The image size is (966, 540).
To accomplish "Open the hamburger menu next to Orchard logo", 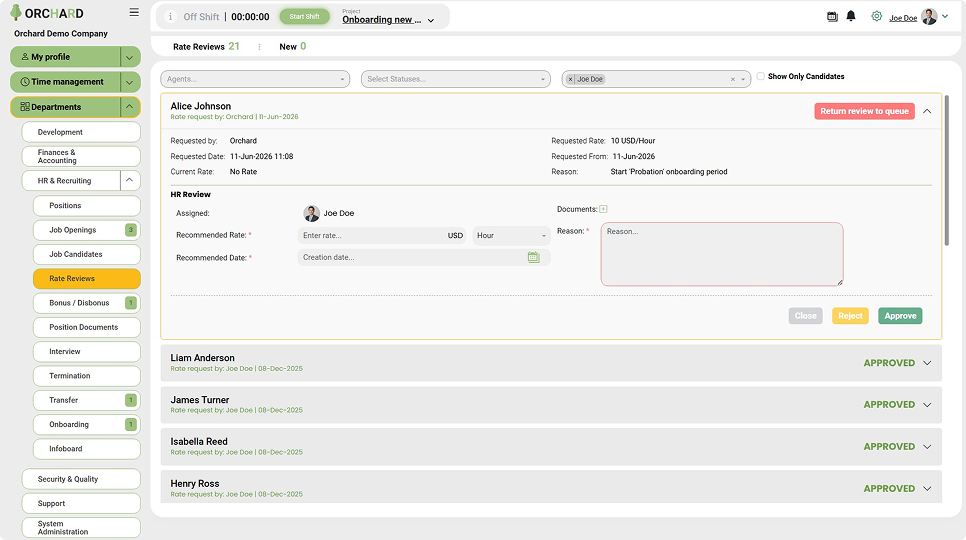I will coord(134,12).
